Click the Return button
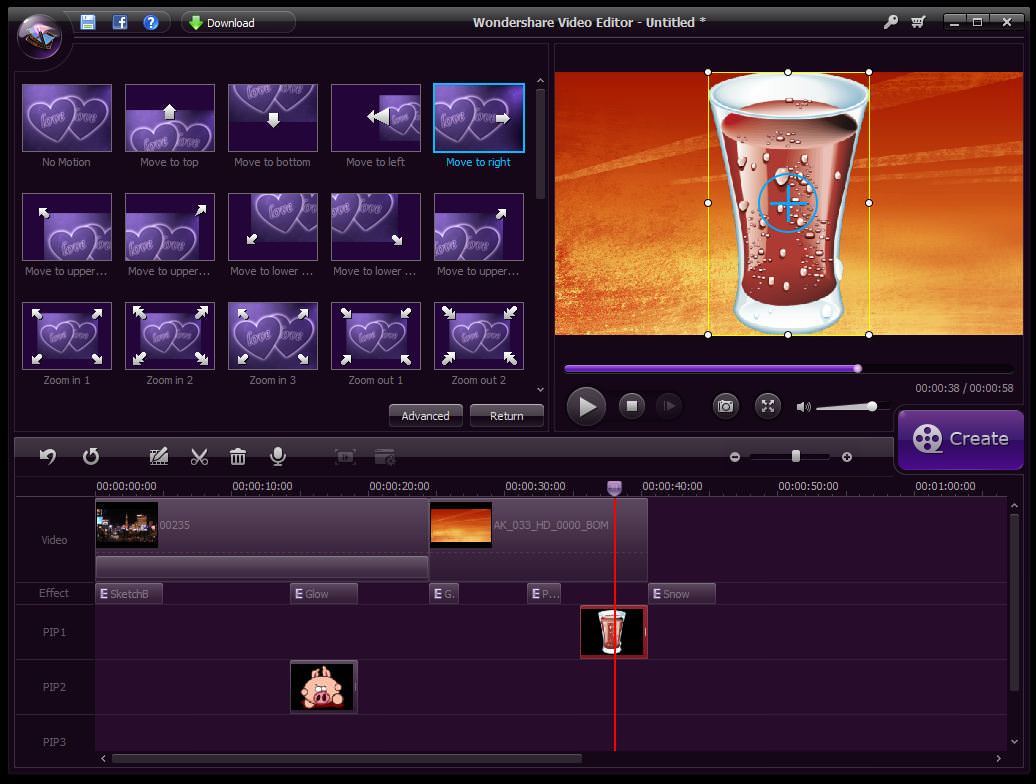Image resolution: width=1036 pixels, height=784 pixels. [x=507, y=415]
